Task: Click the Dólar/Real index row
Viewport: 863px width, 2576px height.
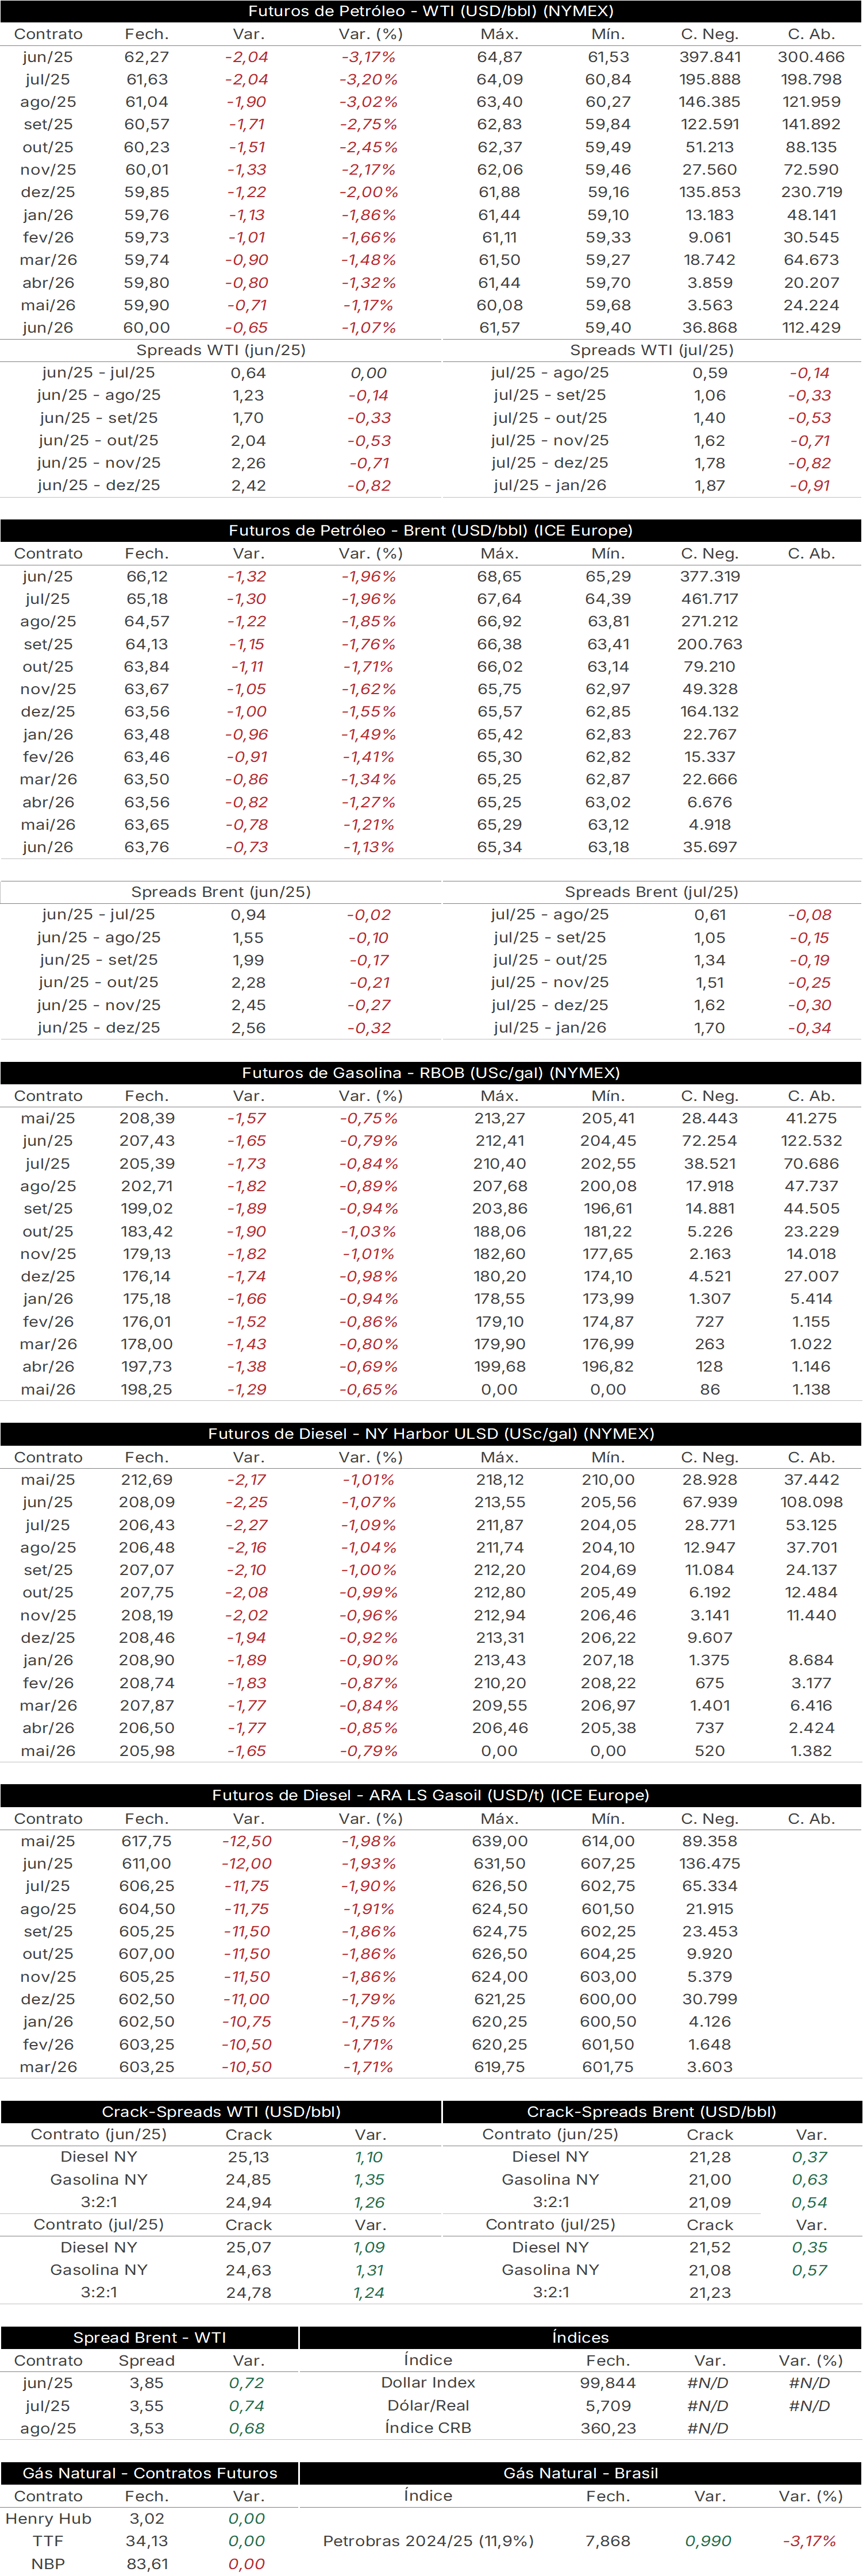Action: coord(581,2405)
